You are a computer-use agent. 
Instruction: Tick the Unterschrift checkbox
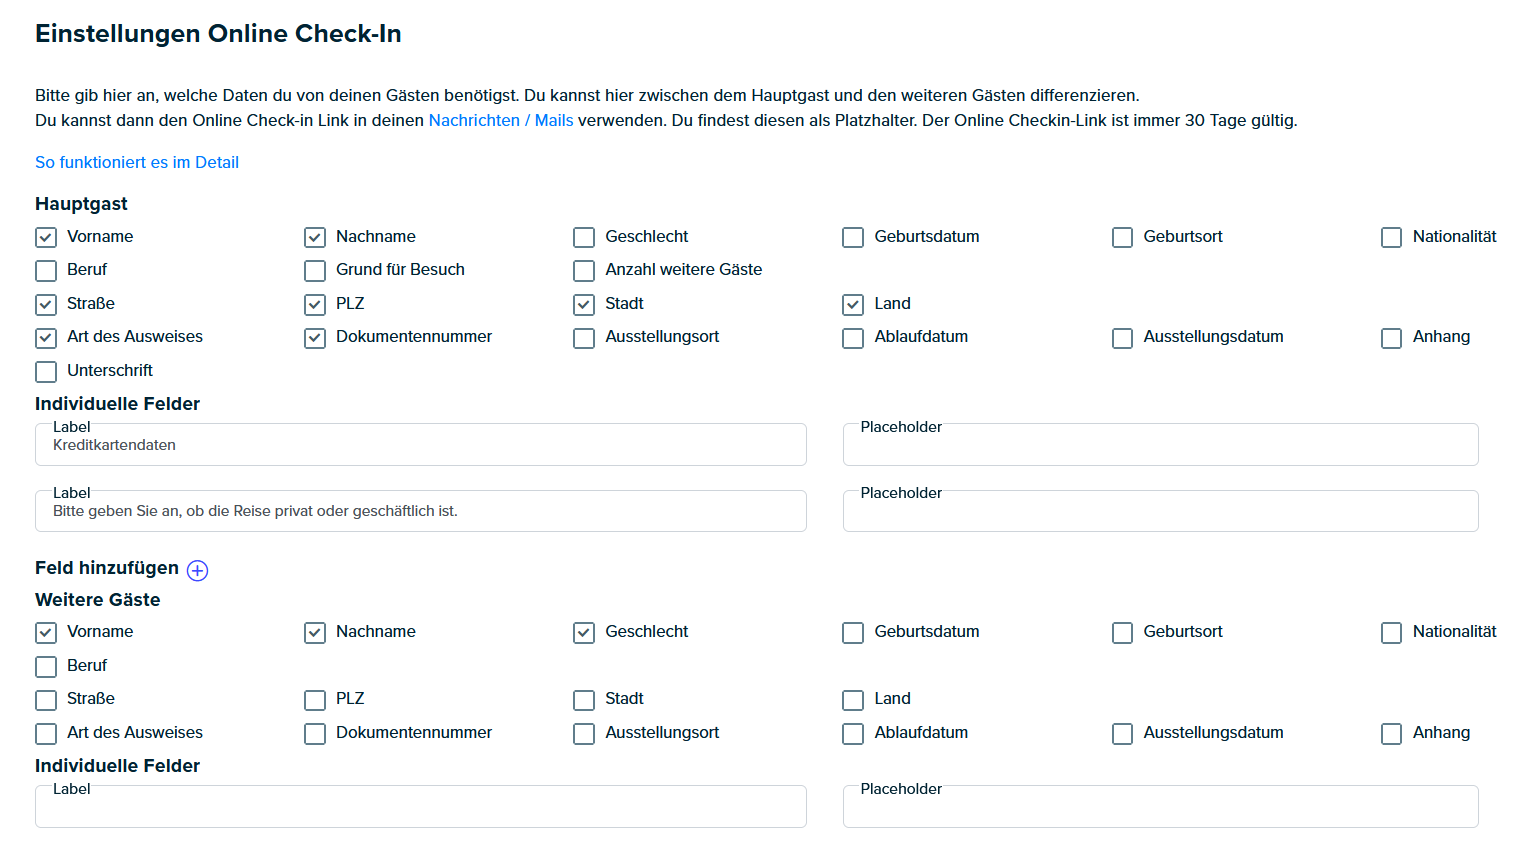(46, 371)
